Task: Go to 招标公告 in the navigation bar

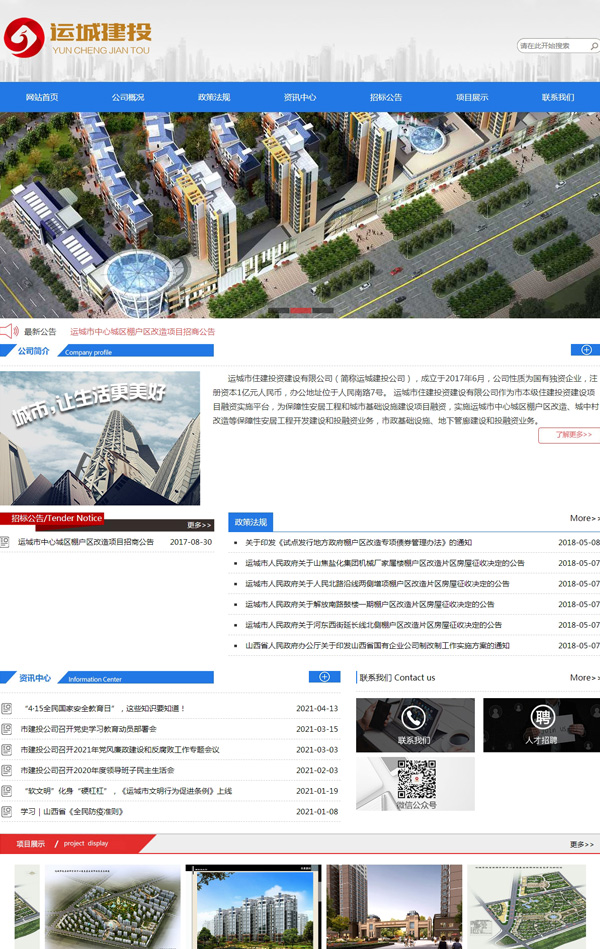Action: (386, 97)
